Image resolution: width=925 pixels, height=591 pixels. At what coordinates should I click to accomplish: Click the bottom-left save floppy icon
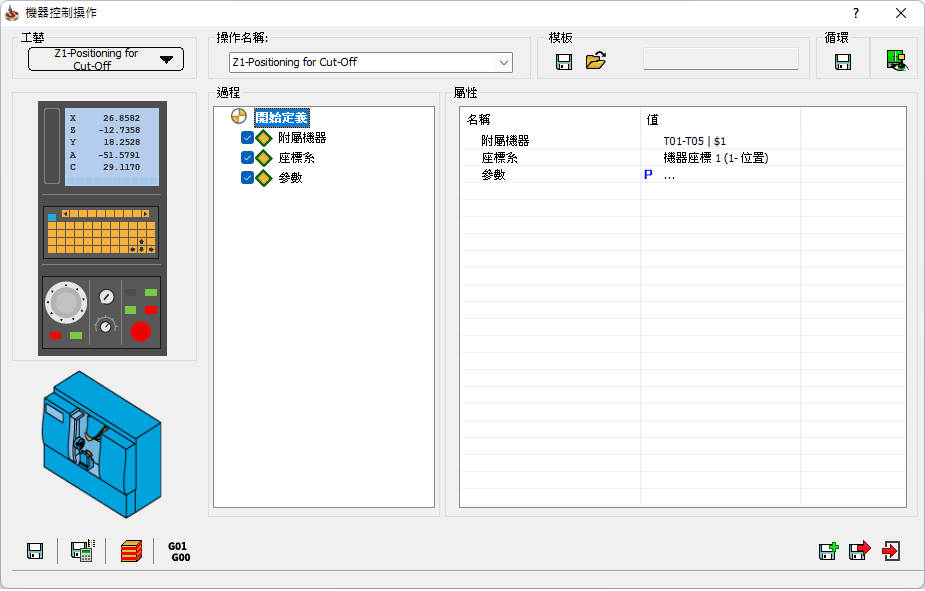tap(35, 551)
